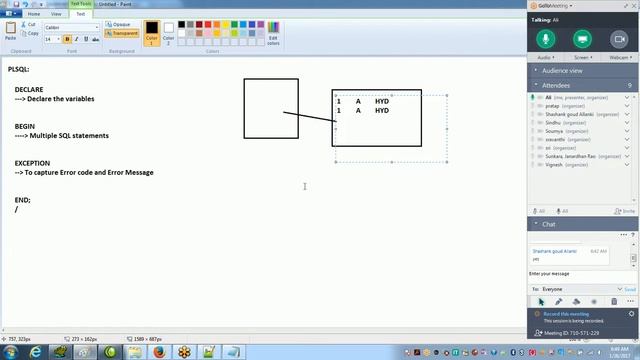Turn on webcam with camera button
Image resolution: width=640 pixels, height=360 pixels.
(619, 39)
